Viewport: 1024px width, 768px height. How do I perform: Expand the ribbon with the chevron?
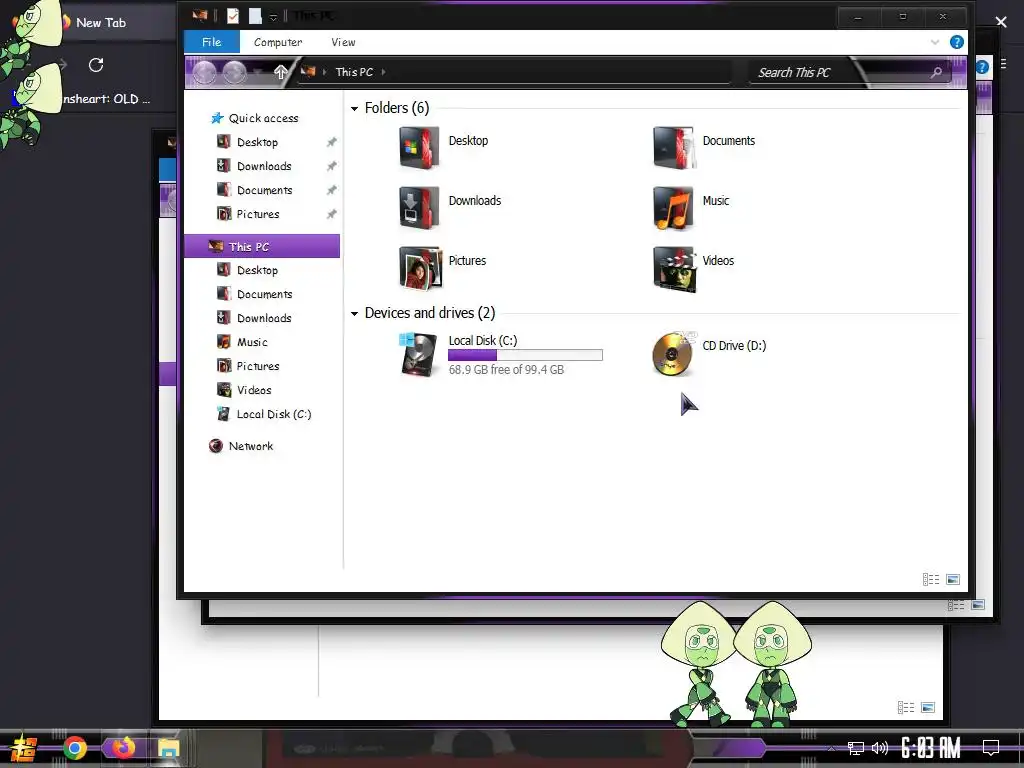click(935, 42)
